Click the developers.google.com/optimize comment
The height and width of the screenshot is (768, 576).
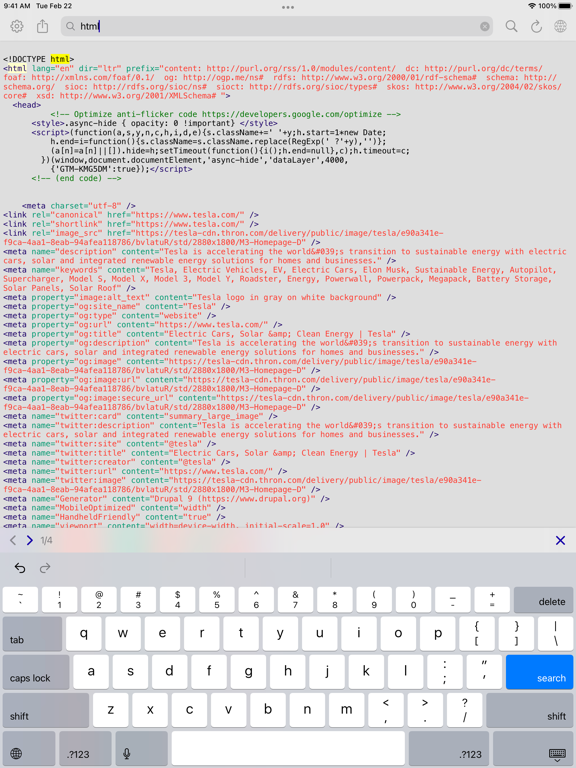[225, 114]
